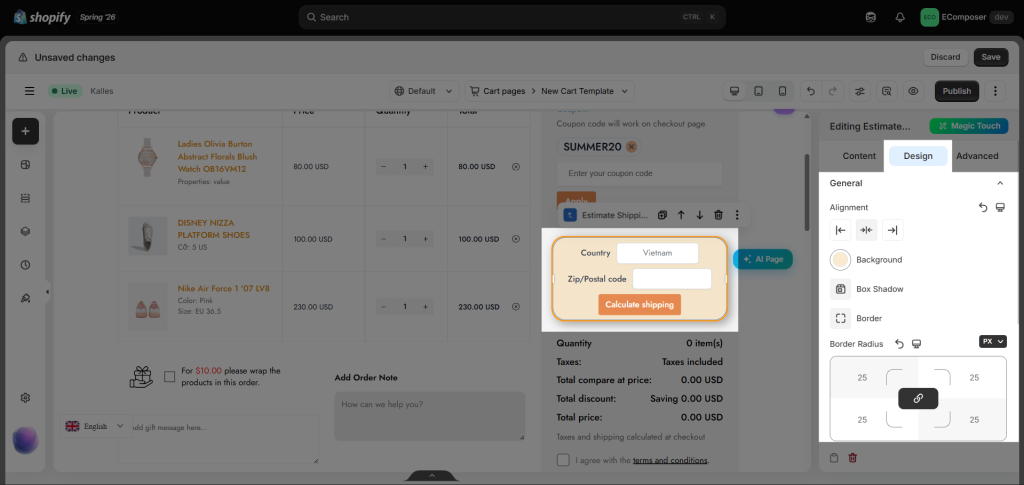Delete the Estimate Shipping element via trash icon
The height and width of the screenshot is (485, 1024).
[718, 215]
